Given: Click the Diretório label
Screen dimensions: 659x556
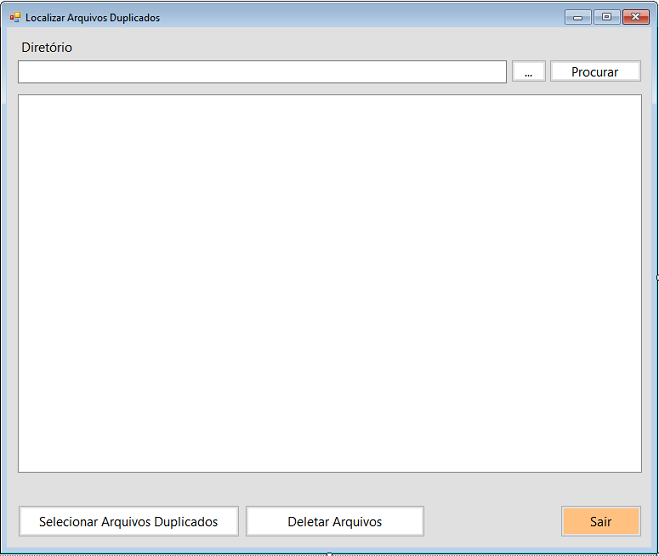Looking at the screenshot, I should pos(47,47).
